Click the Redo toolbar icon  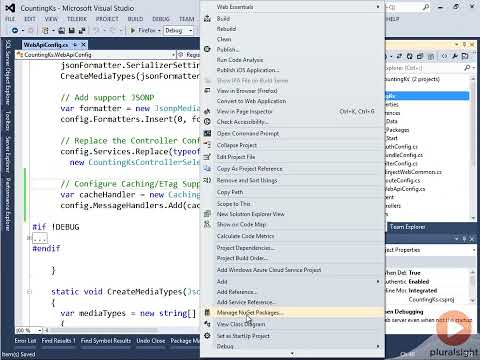point(112,31)
